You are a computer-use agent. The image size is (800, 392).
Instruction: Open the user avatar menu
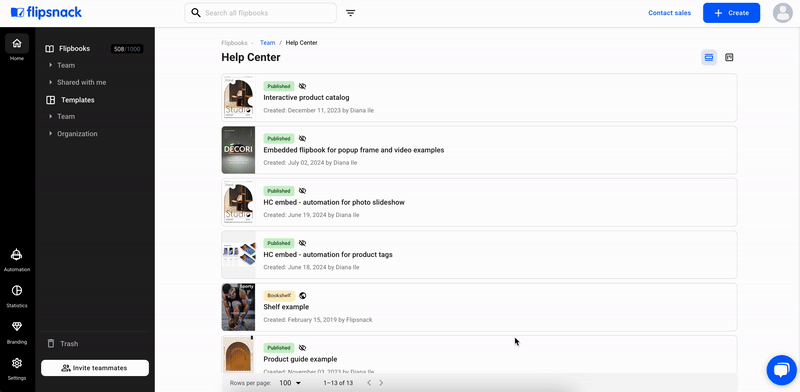tap(783, 13)
